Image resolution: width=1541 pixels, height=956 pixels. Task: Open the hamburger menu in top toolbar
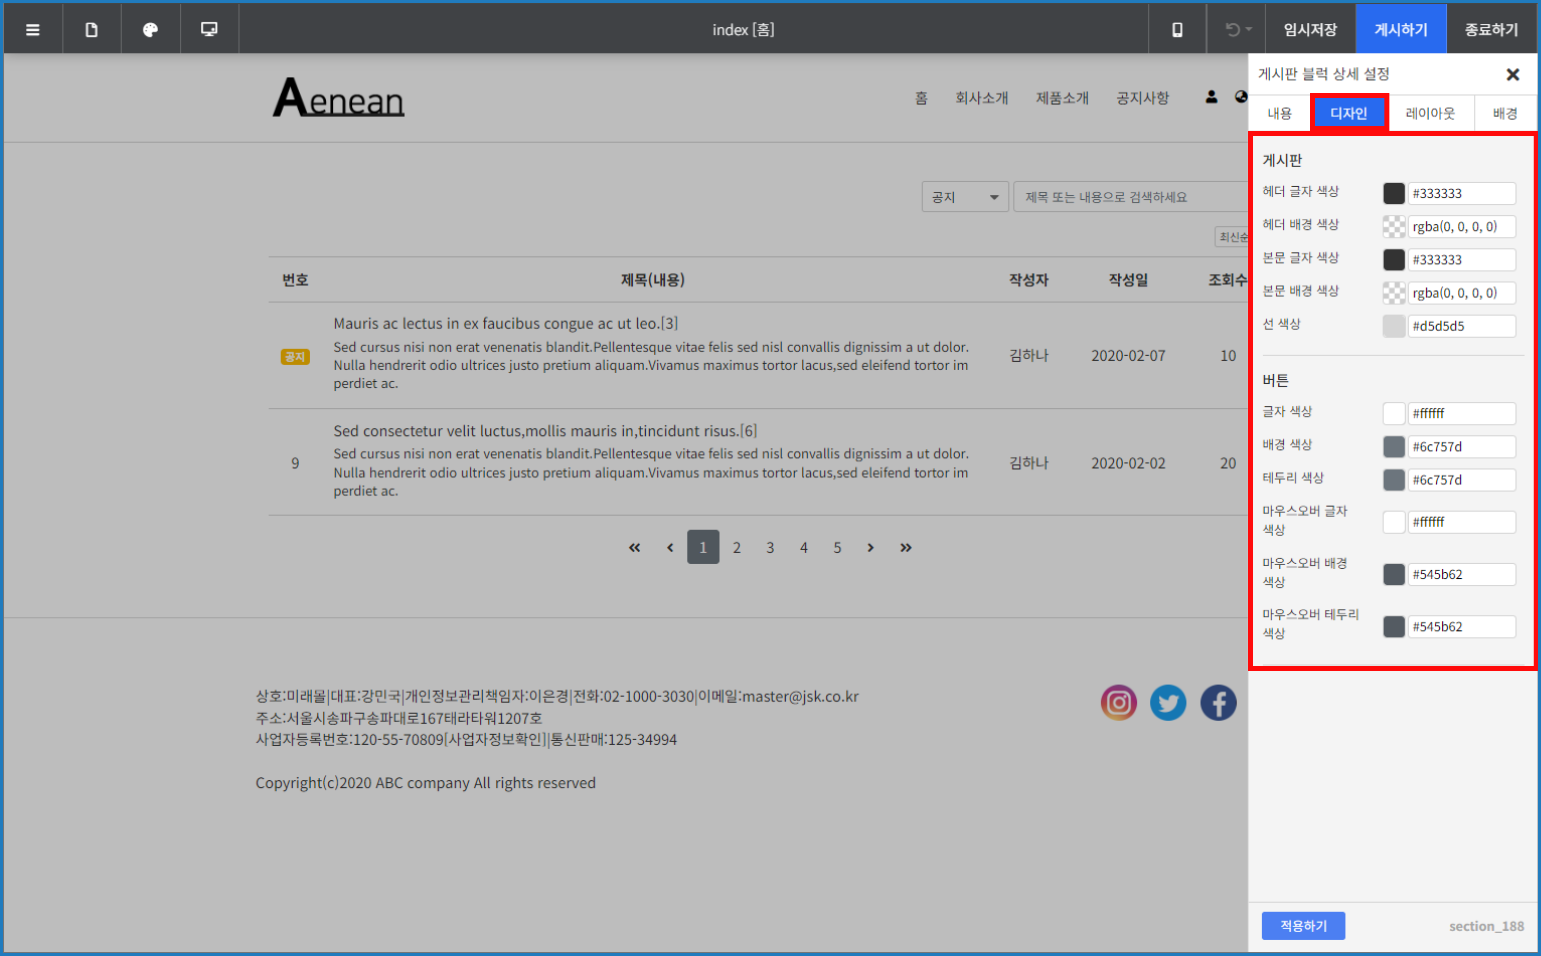pyautogui.click(x=33, y=30)
